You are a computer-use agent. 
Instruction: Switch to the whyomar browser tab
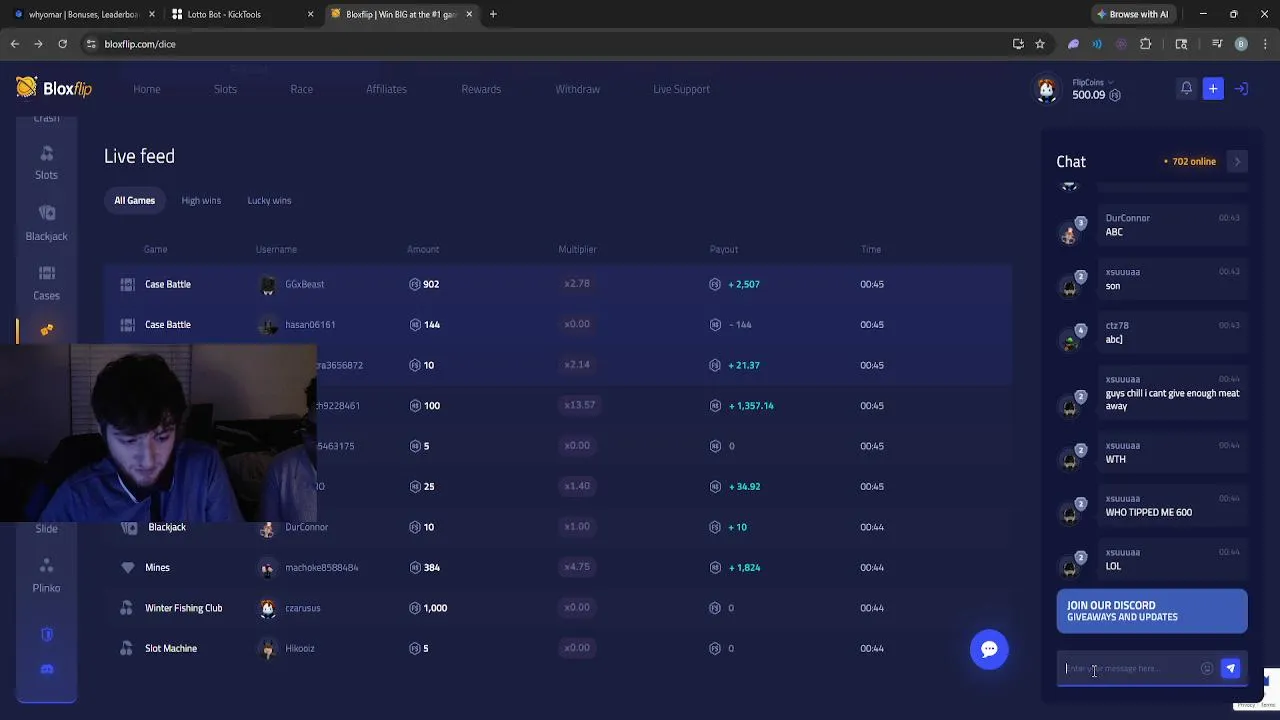point(82,14)
